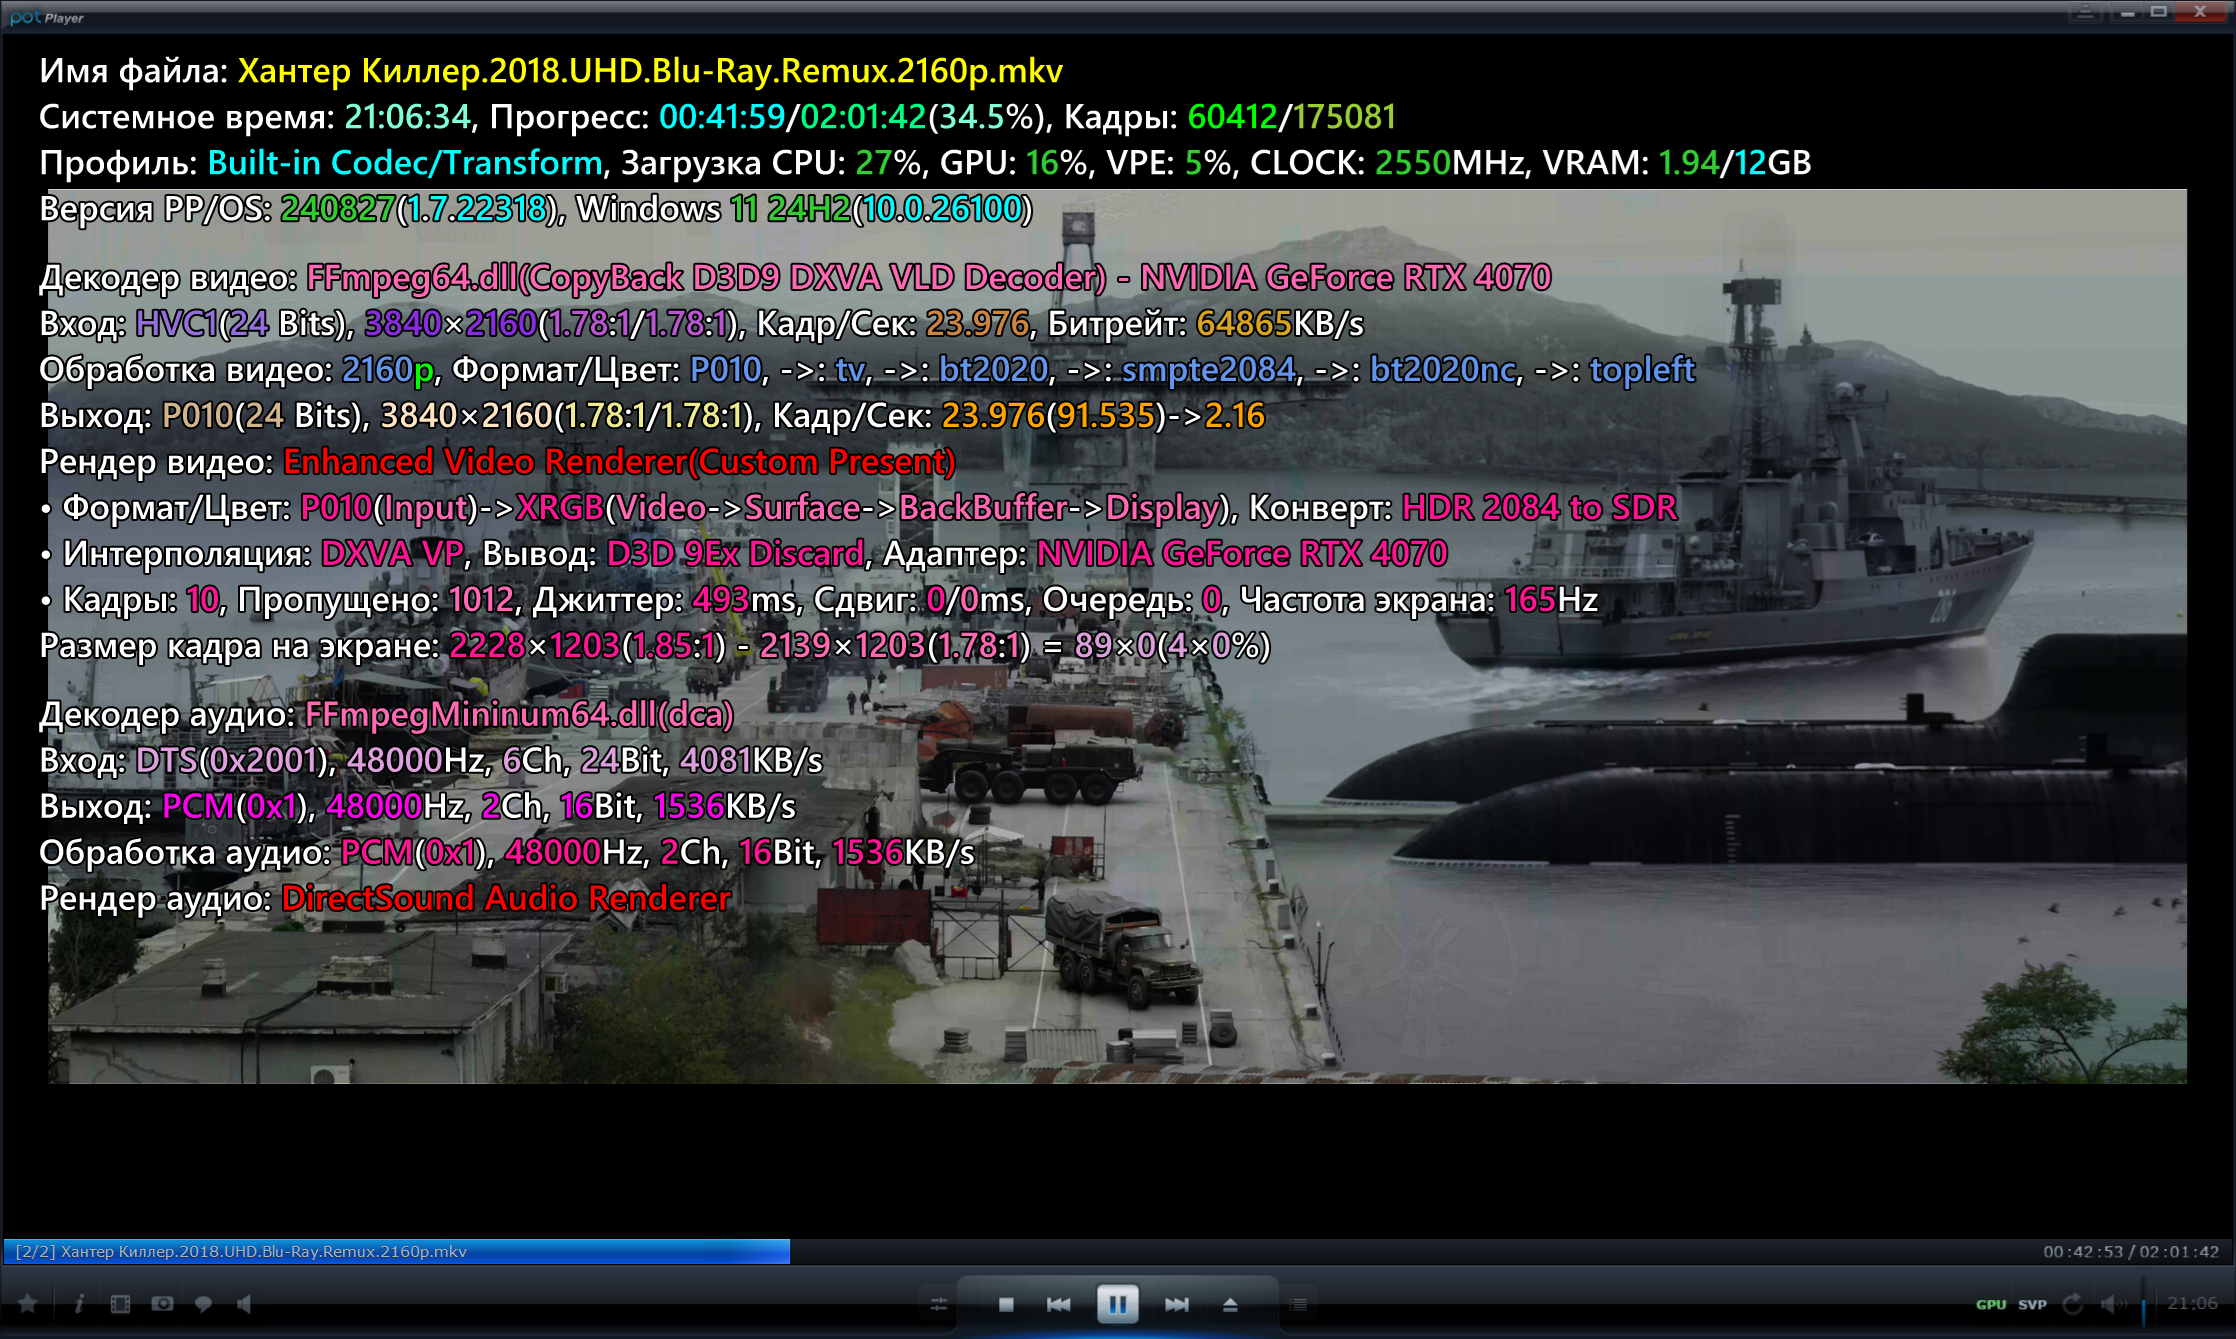This screenshot has height=1339, width=2236.
Task: Click the audio speaker icon at bottom left
Action: coord(244,1304)
